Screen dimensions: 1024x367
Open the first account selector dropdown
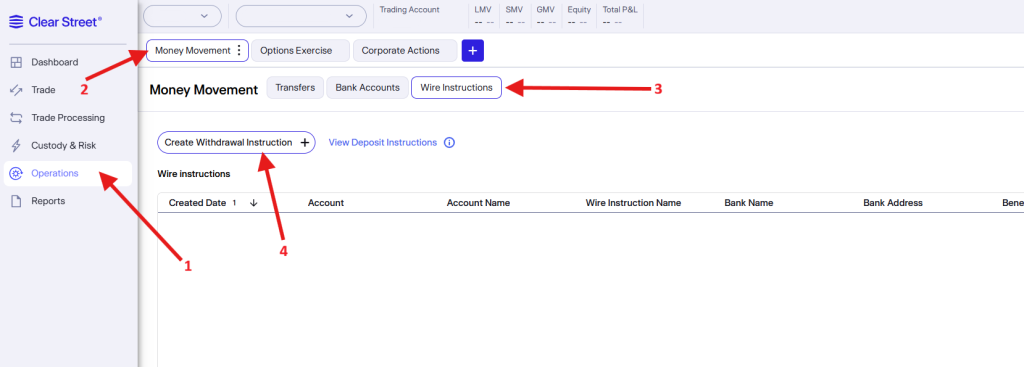point(183,16)
